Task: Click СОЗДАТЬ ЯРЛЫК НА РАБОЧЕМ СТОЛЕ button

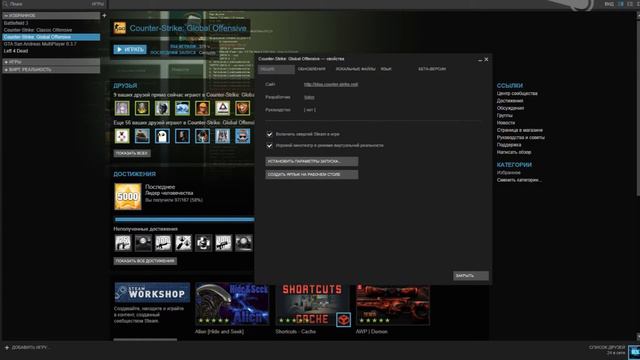Action: (x=312, y=174)
